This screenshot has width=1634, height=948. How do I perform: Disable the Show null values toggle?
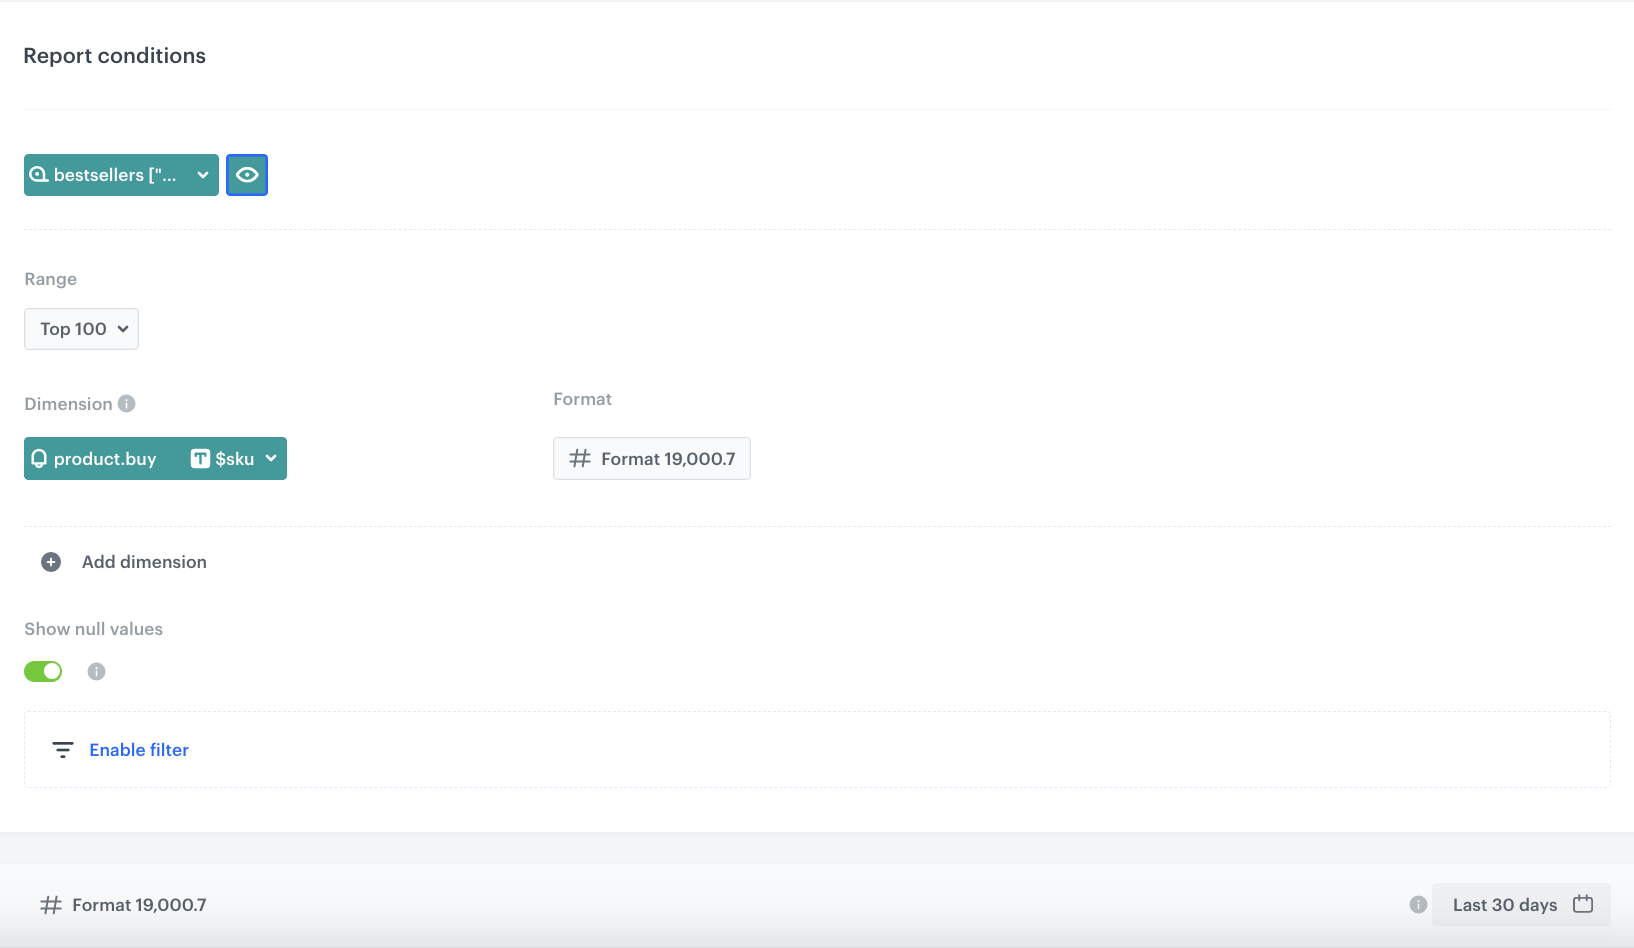[42, 671]
